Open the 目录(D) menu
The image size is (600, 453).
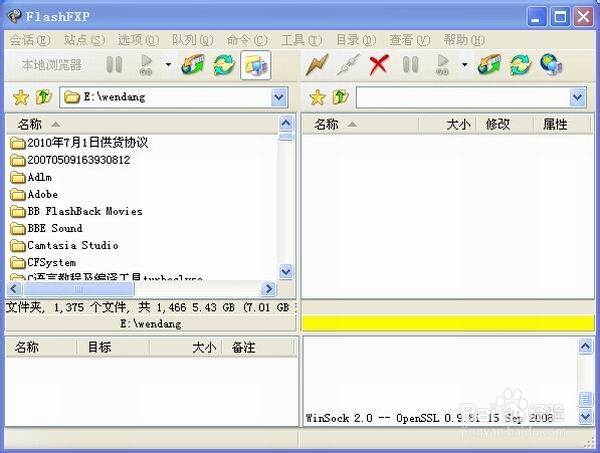pyautogui.click(x=356, y=40)
